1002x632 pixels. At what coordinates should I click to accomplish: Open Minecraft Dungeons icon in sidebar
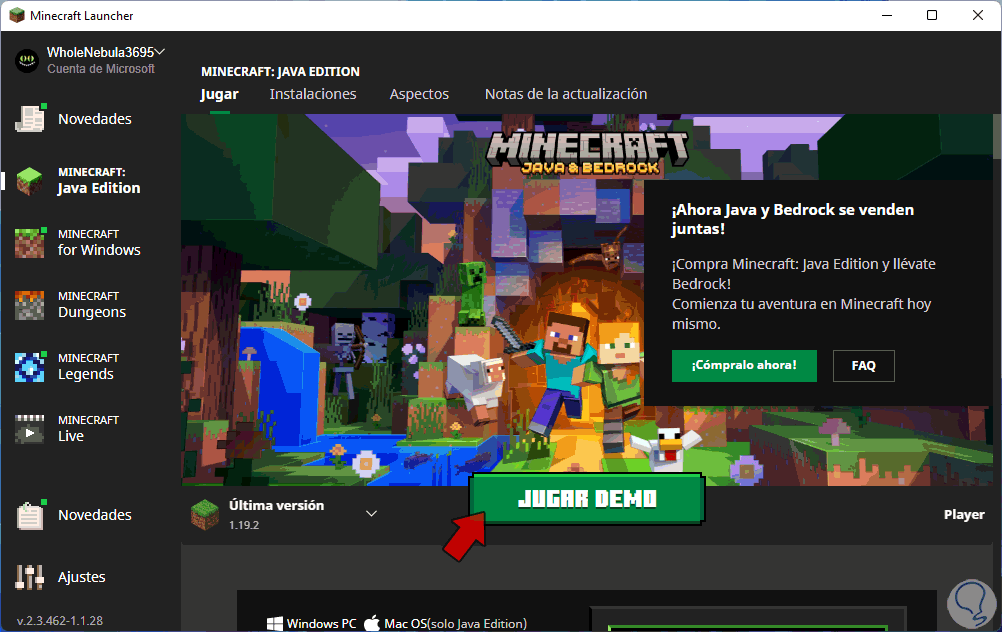(30, 305)
